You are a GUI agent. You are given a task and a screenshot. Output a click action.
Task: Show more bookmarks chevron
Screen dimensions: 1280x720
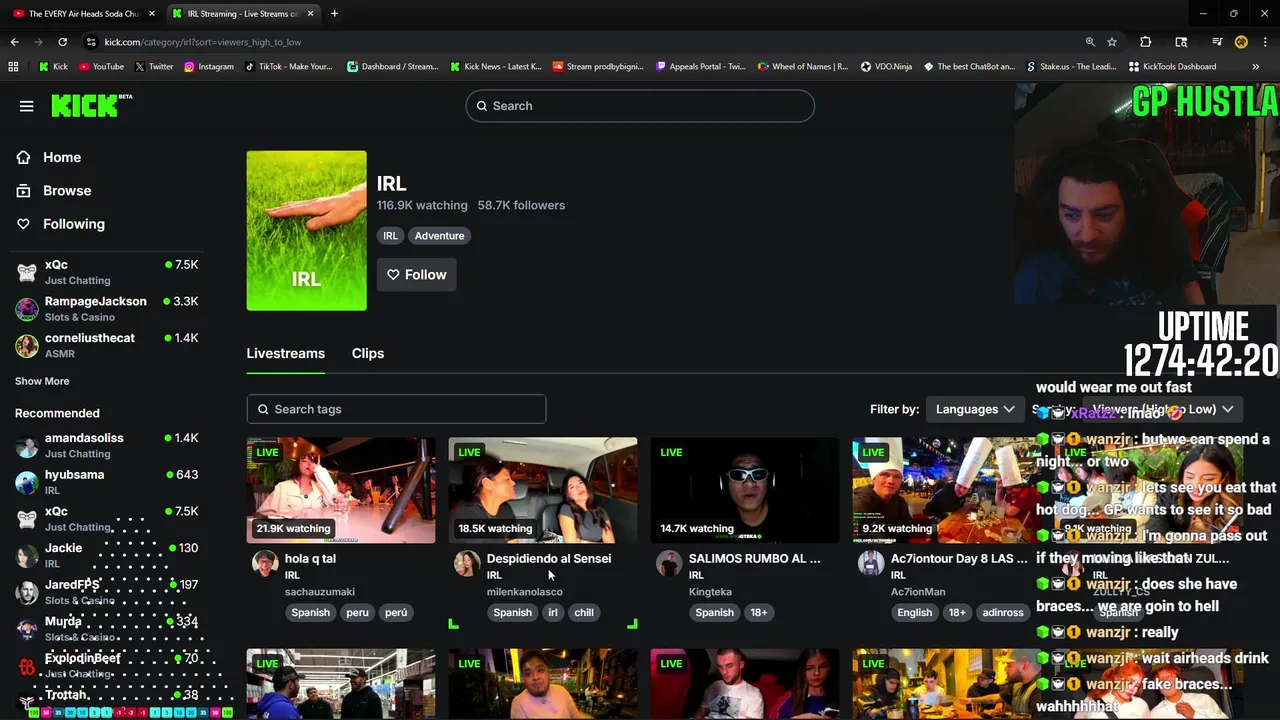[1256, 67]
